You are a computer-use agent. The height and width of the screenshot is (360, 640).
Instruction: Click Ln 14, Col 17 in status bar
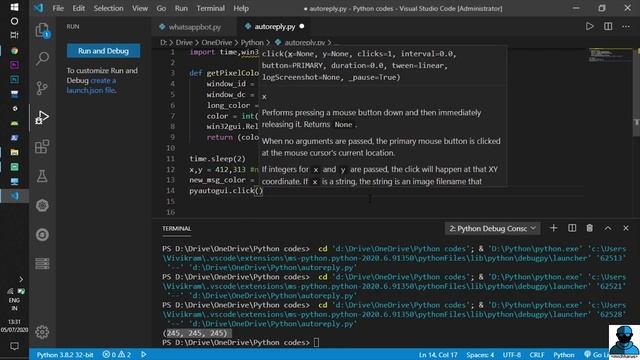pyautogui.click(x=438, y=355)
